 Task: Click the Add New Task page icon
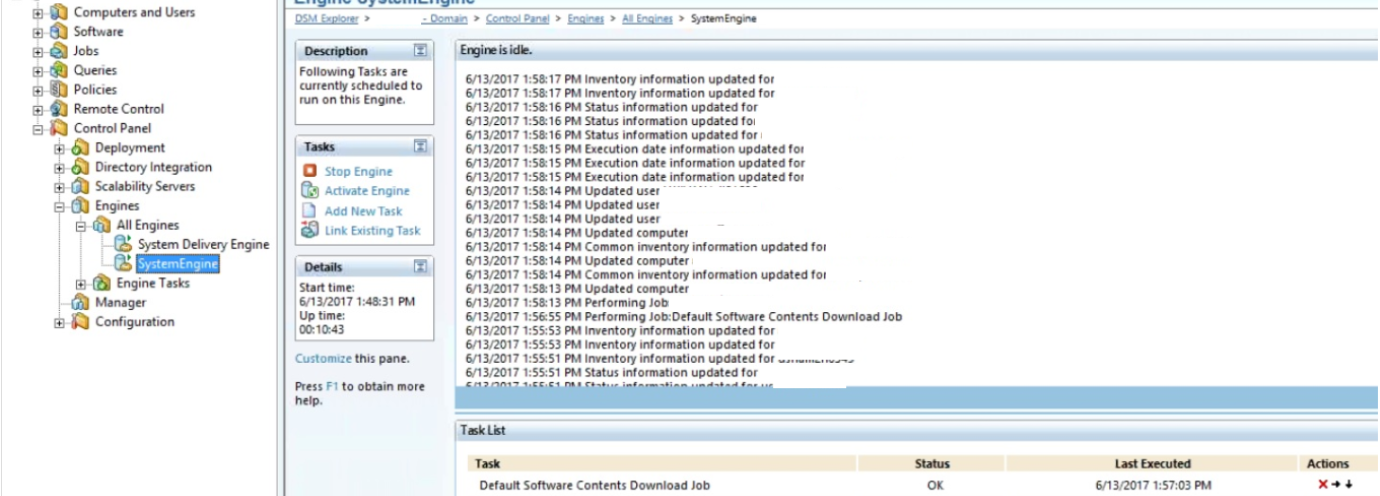coord(309,211)
